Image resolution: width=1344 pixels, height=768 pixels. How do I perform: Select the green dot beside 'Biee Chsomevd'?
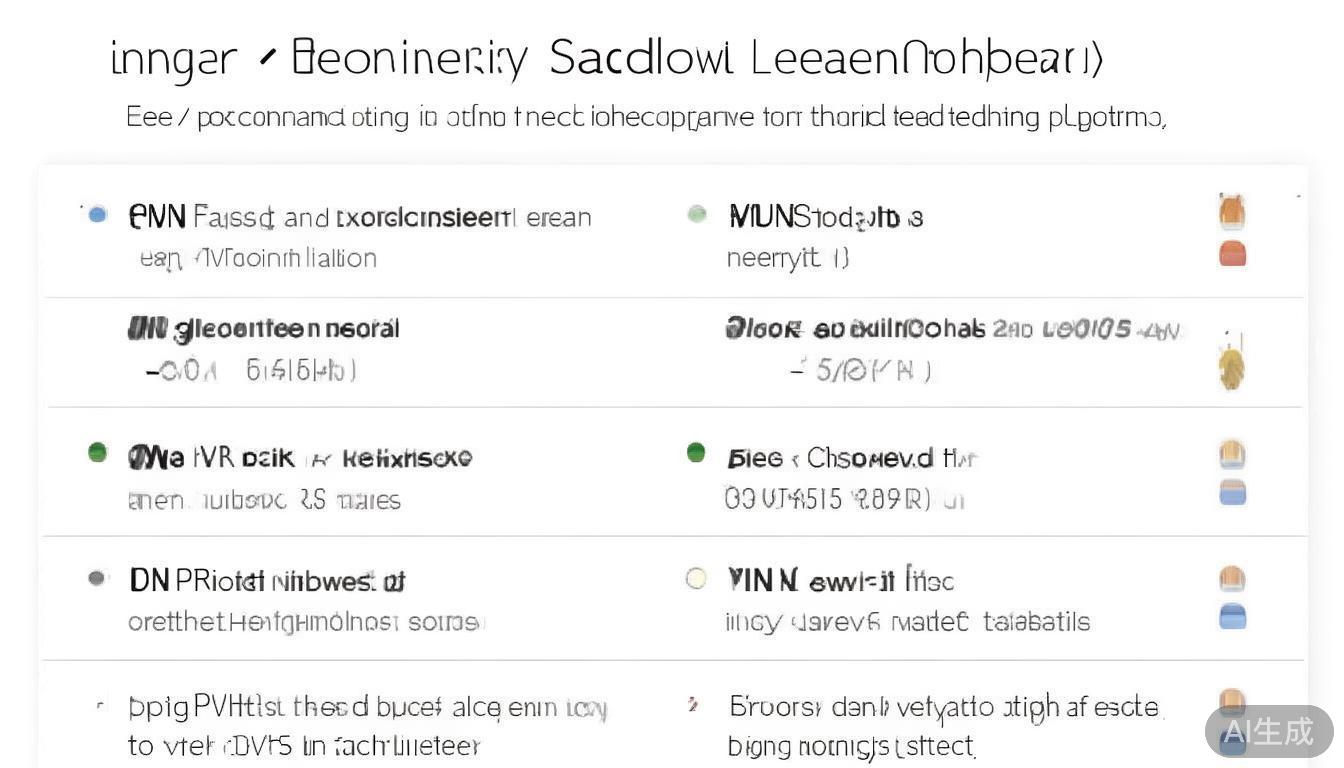pyautogui.click(x=696, y=453)
